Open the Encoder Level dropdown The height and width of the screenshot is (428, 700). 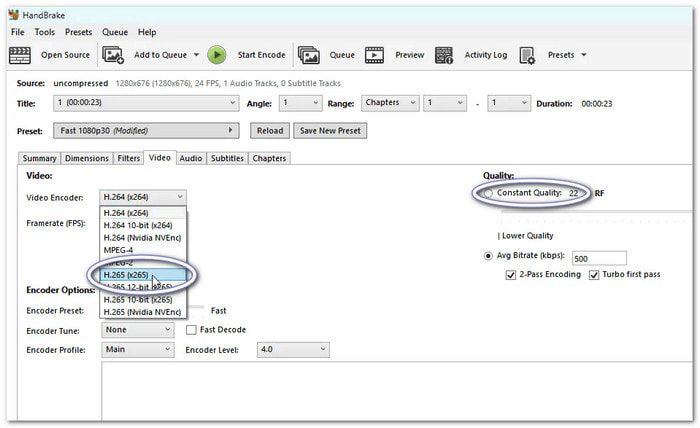(x=293, y=349)
